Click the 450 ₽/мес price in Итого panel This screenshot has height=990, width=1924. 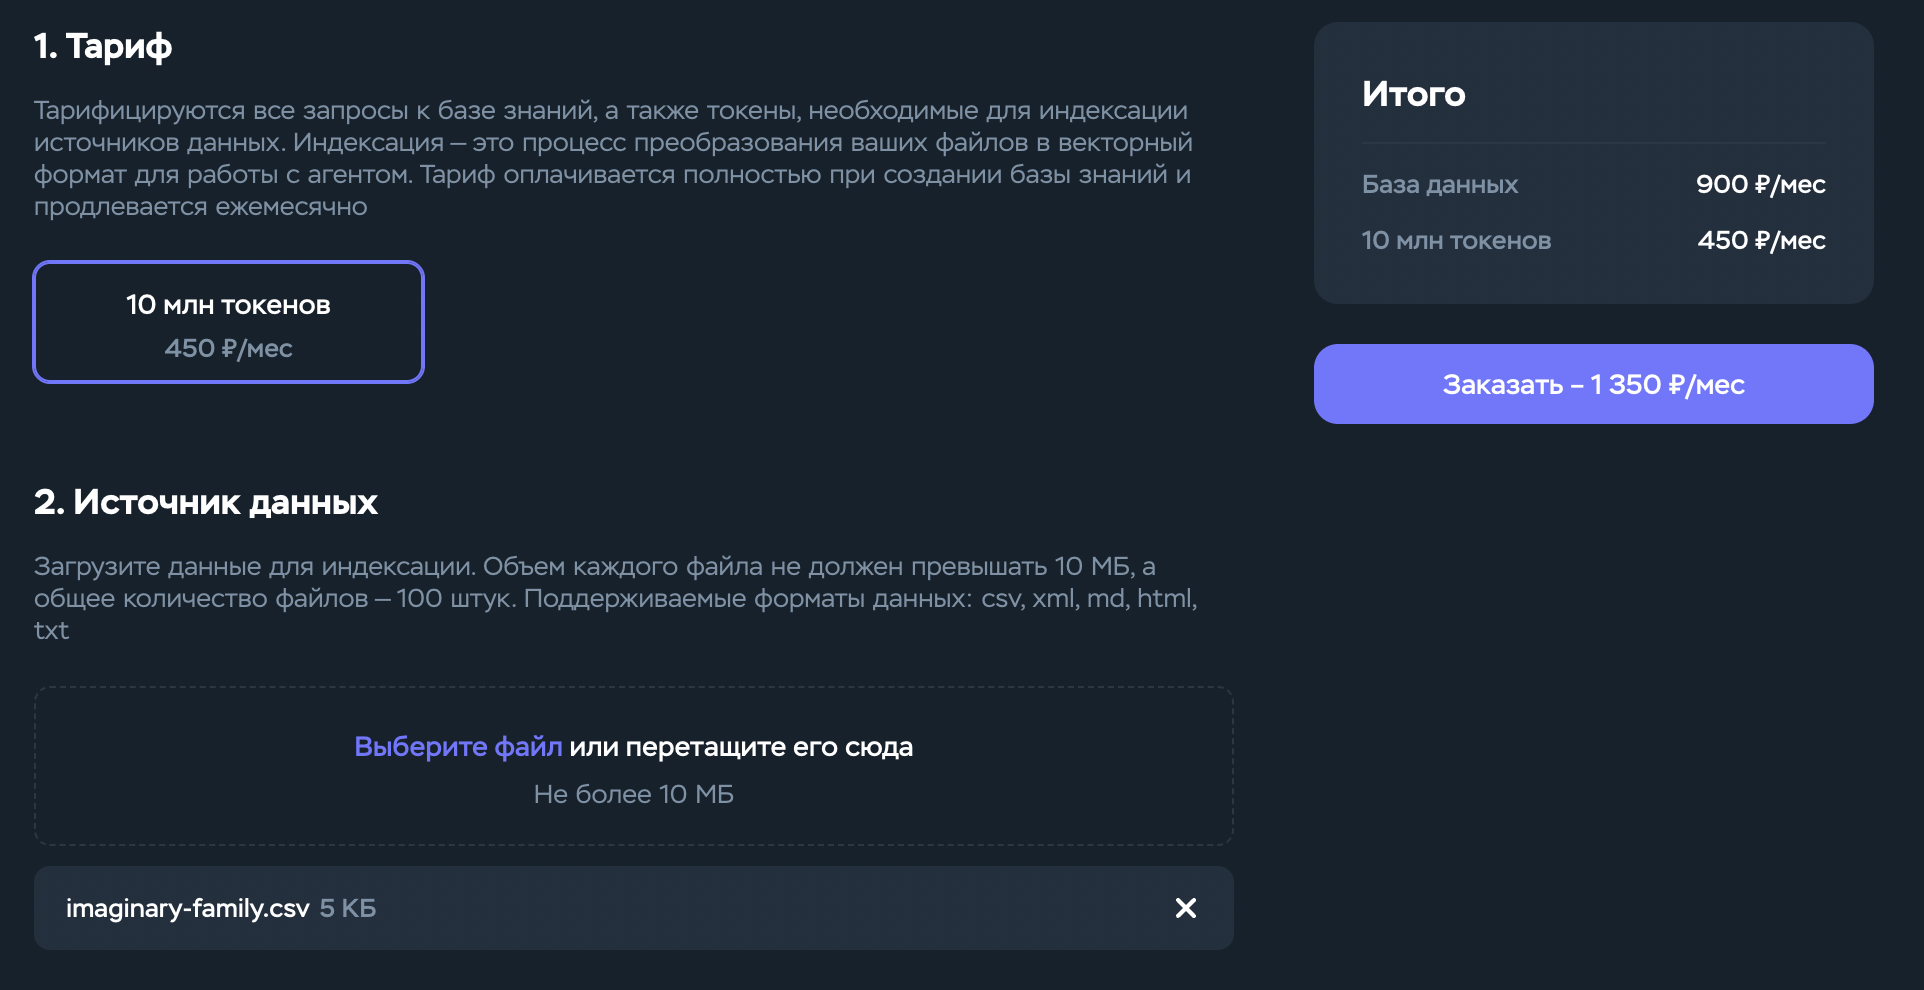pos(1761,240)
